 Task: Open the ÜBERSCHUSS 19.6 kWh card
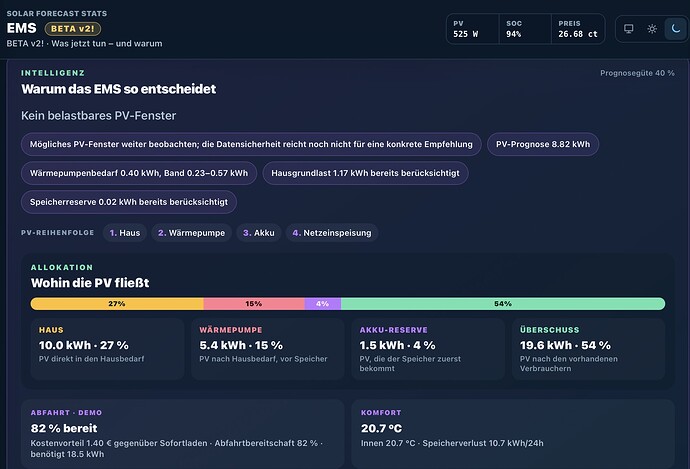coord(588,349)
